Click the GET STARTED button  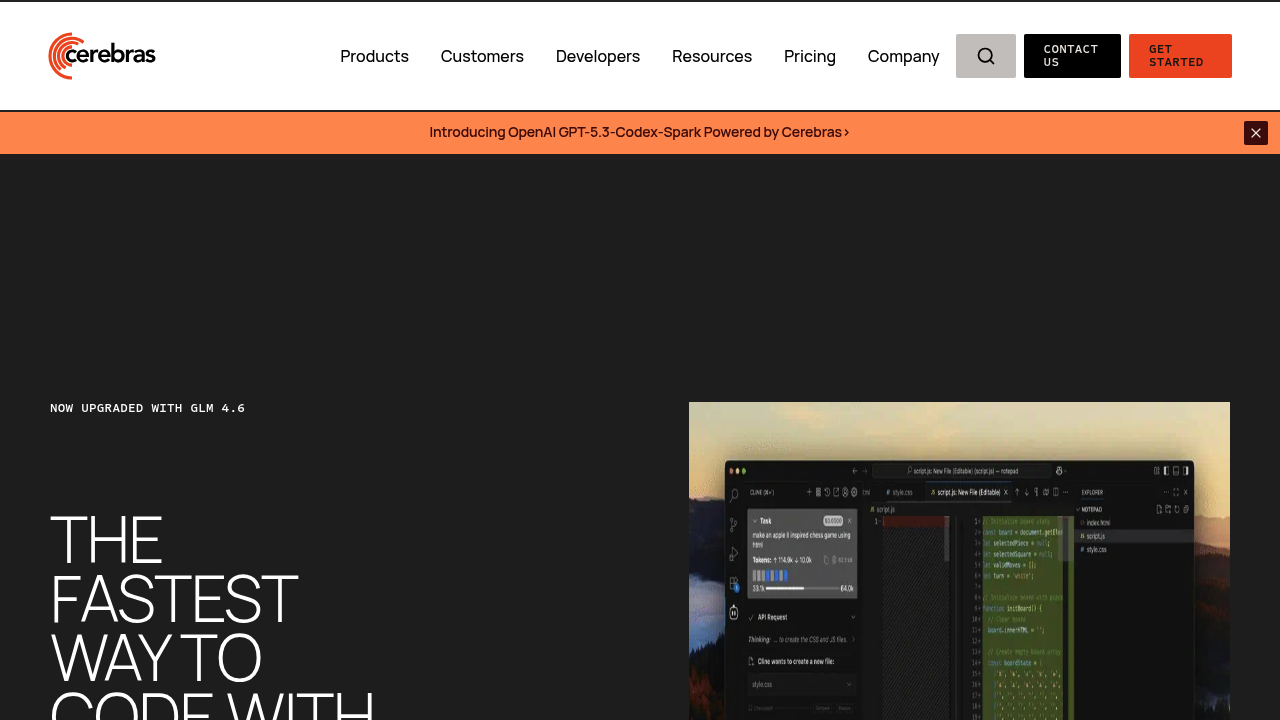coord(1180,56)
